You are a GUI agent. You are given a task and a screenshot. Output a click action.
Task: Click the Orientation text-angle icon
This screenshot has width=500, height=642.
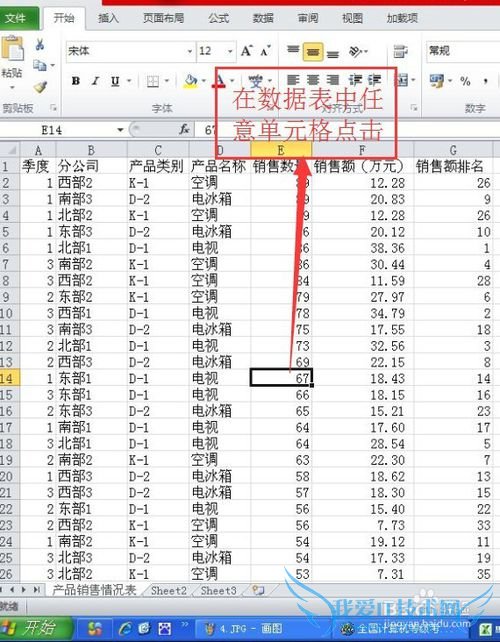click(x=355, y=52)
